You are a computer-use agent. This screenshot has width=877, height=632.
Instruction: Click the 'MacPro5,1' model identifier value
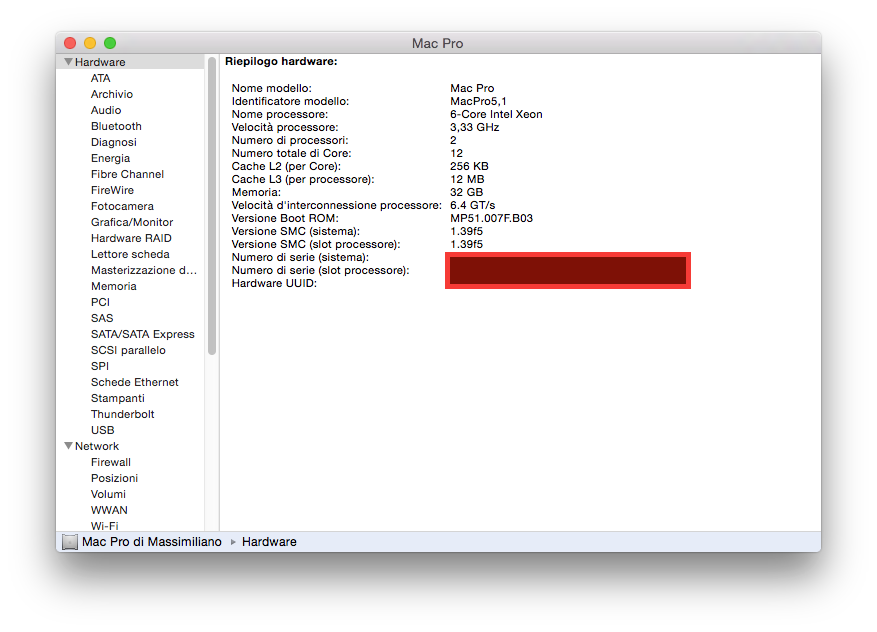coord(478,101)
